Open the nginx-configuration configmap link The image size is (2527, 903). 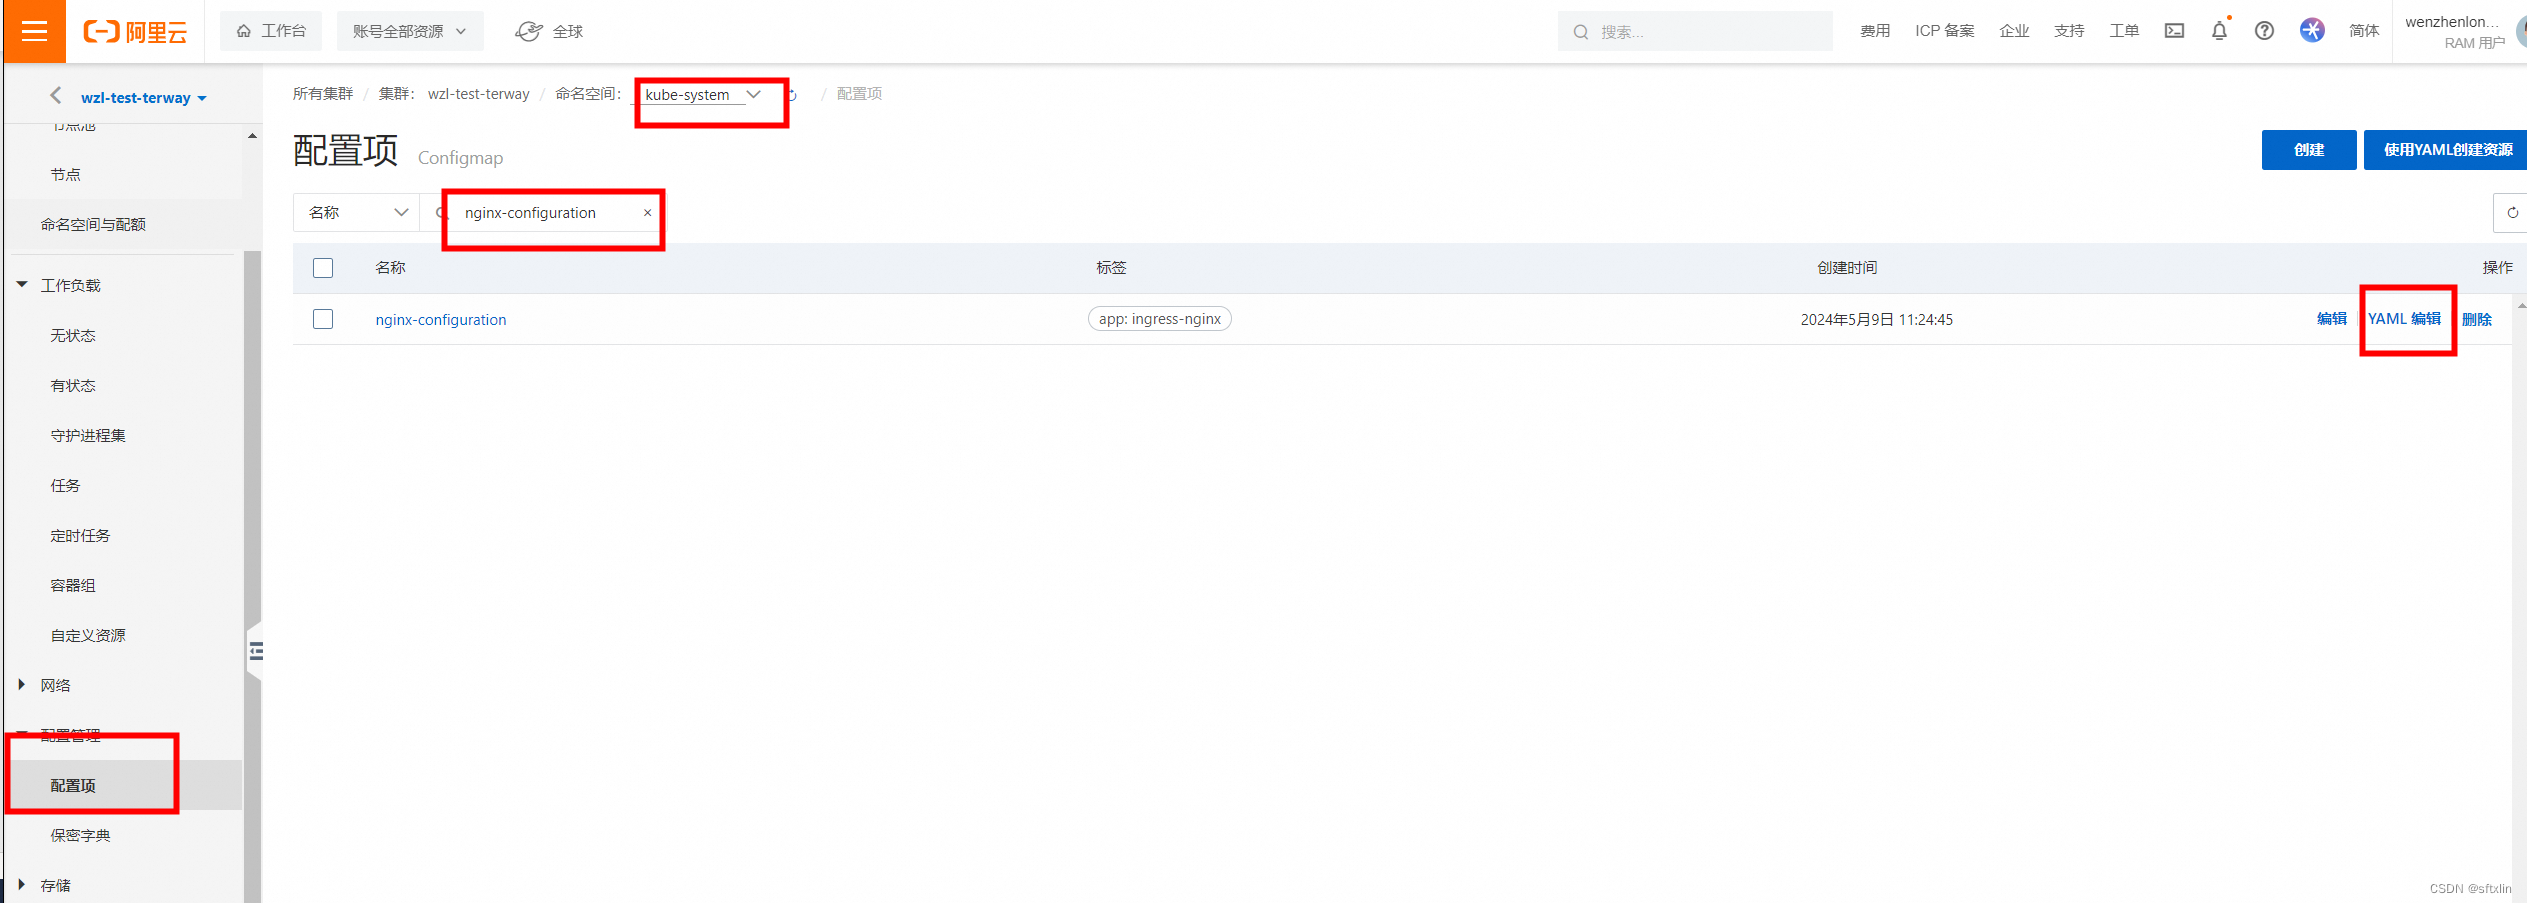[x=441, y=320]
